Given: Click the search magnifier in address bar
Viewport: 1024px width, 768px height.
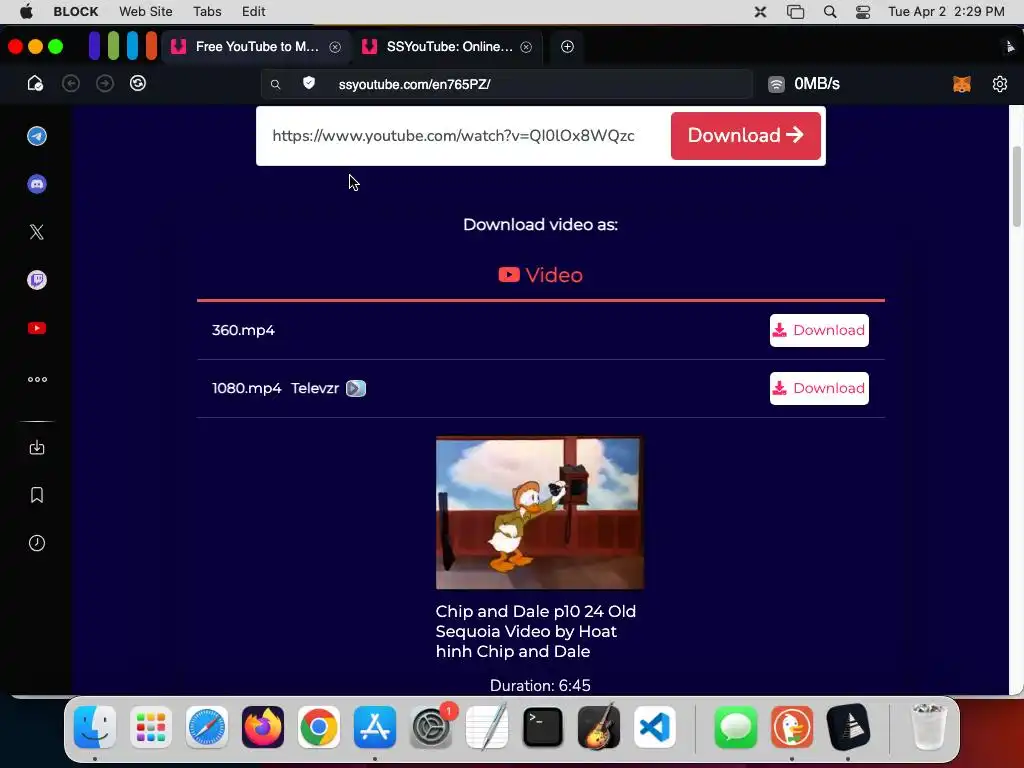Looking at the screenshot, I should click(276, 84).
